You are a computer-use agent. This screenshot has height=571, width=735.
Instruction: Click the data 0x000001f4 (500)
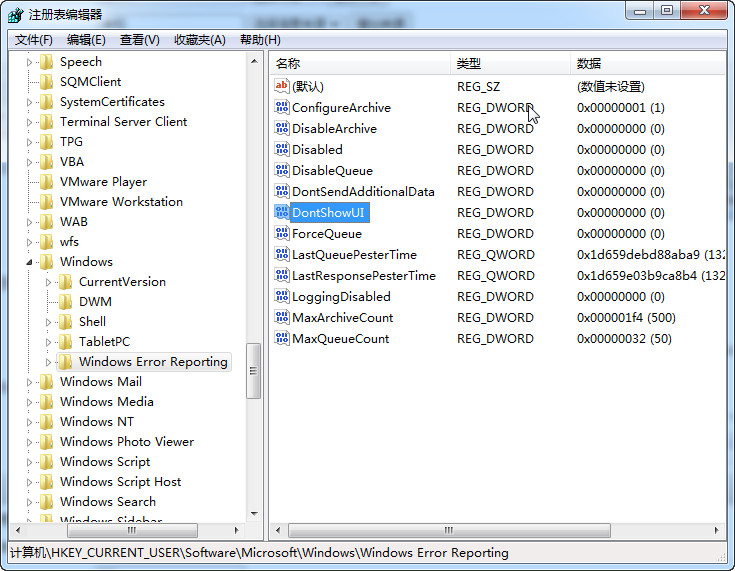tap(626, 318)
